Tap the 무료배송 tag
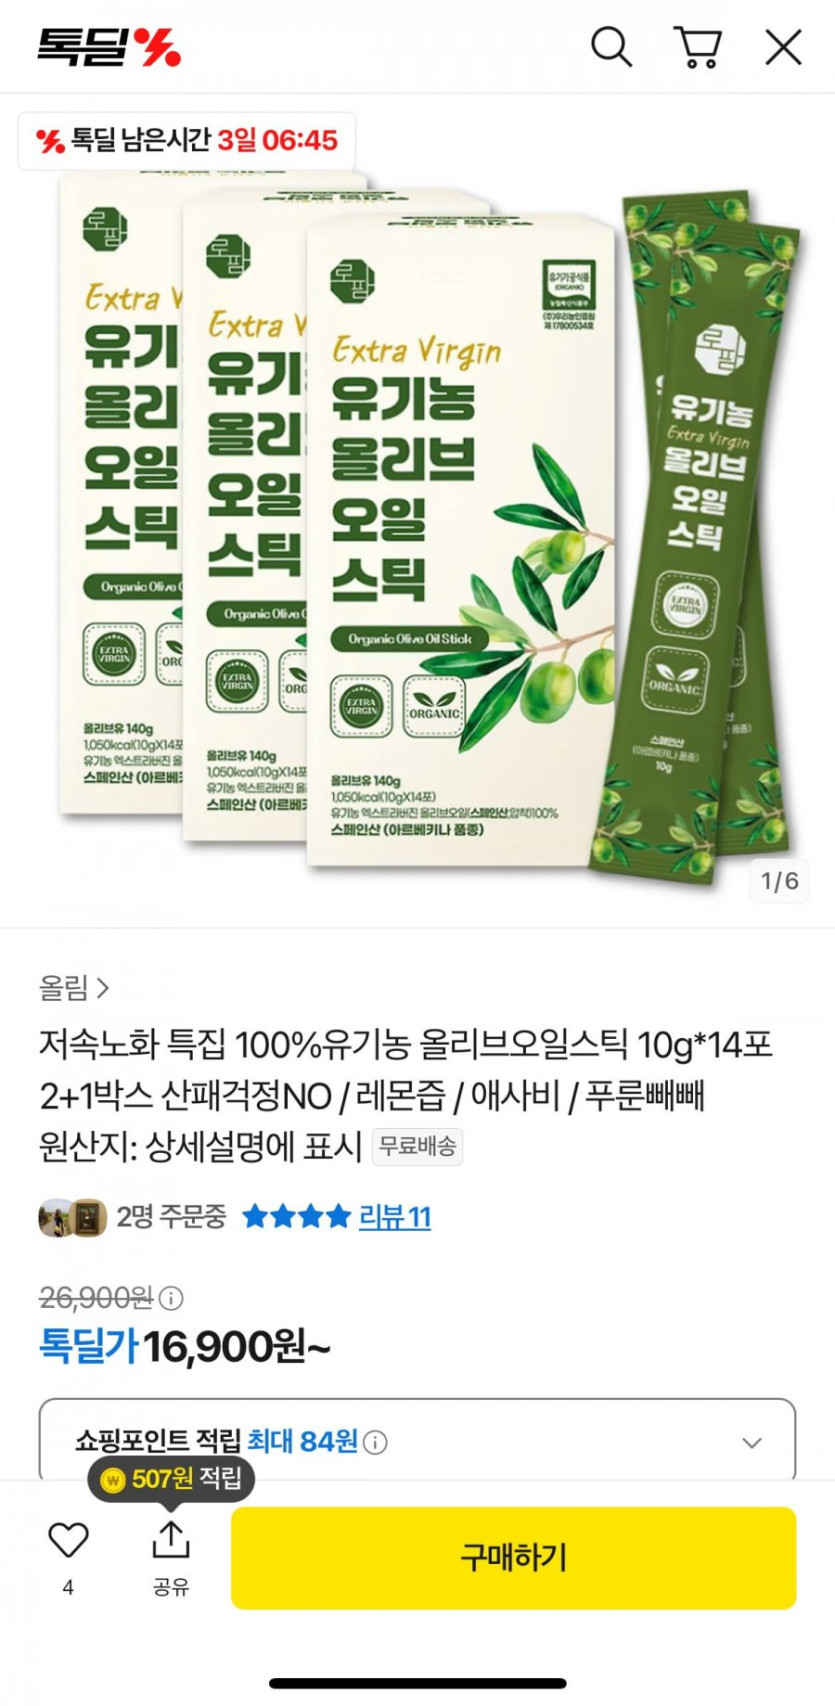The image size is (835, 1706). click(417, 1146)
